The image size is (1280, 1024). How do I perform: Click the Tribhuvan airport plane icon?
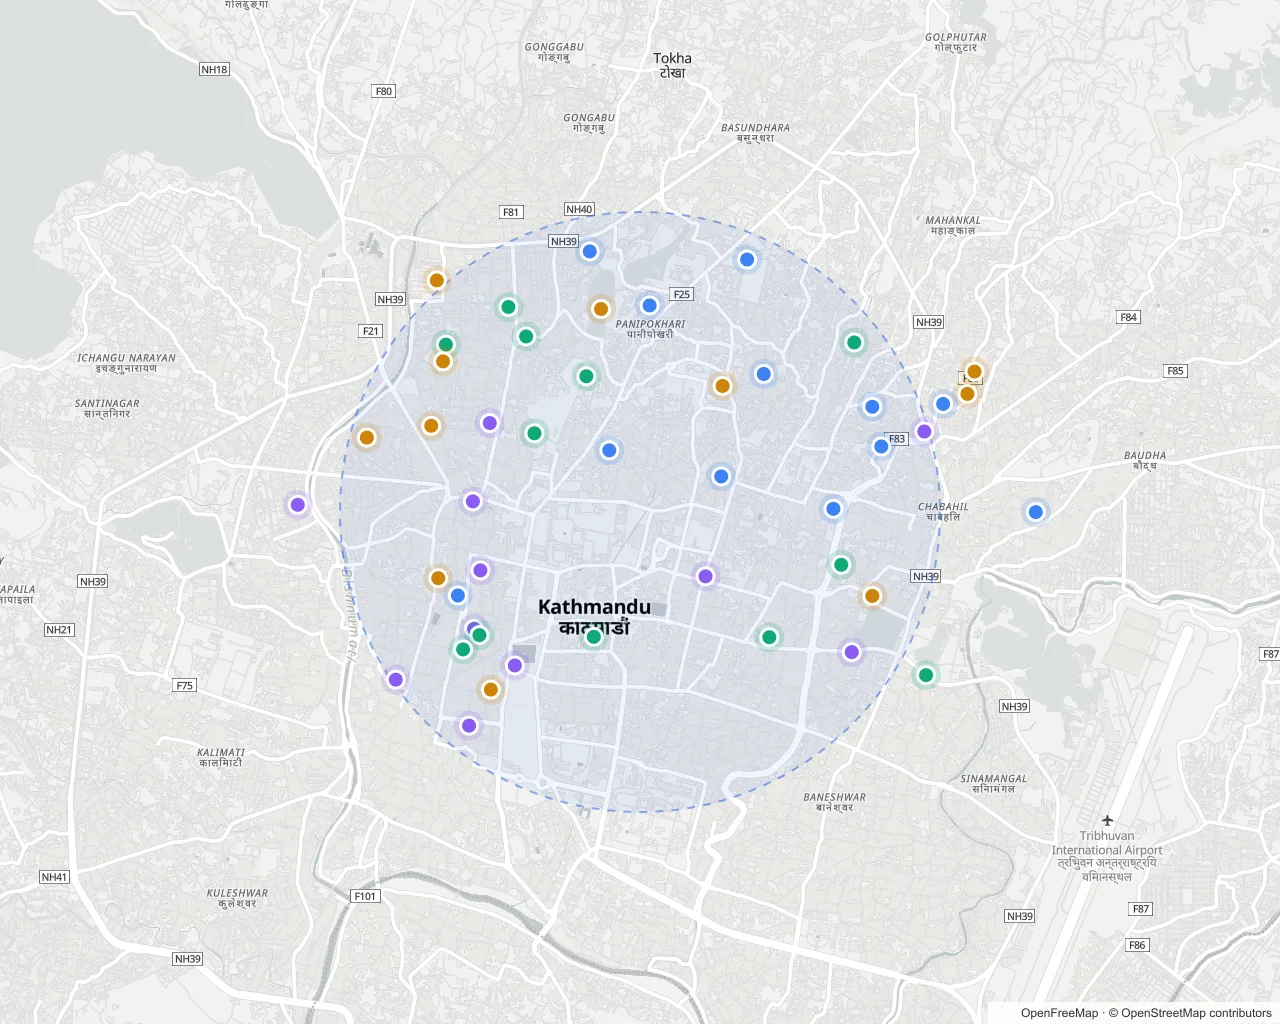tap(1108, 821)
